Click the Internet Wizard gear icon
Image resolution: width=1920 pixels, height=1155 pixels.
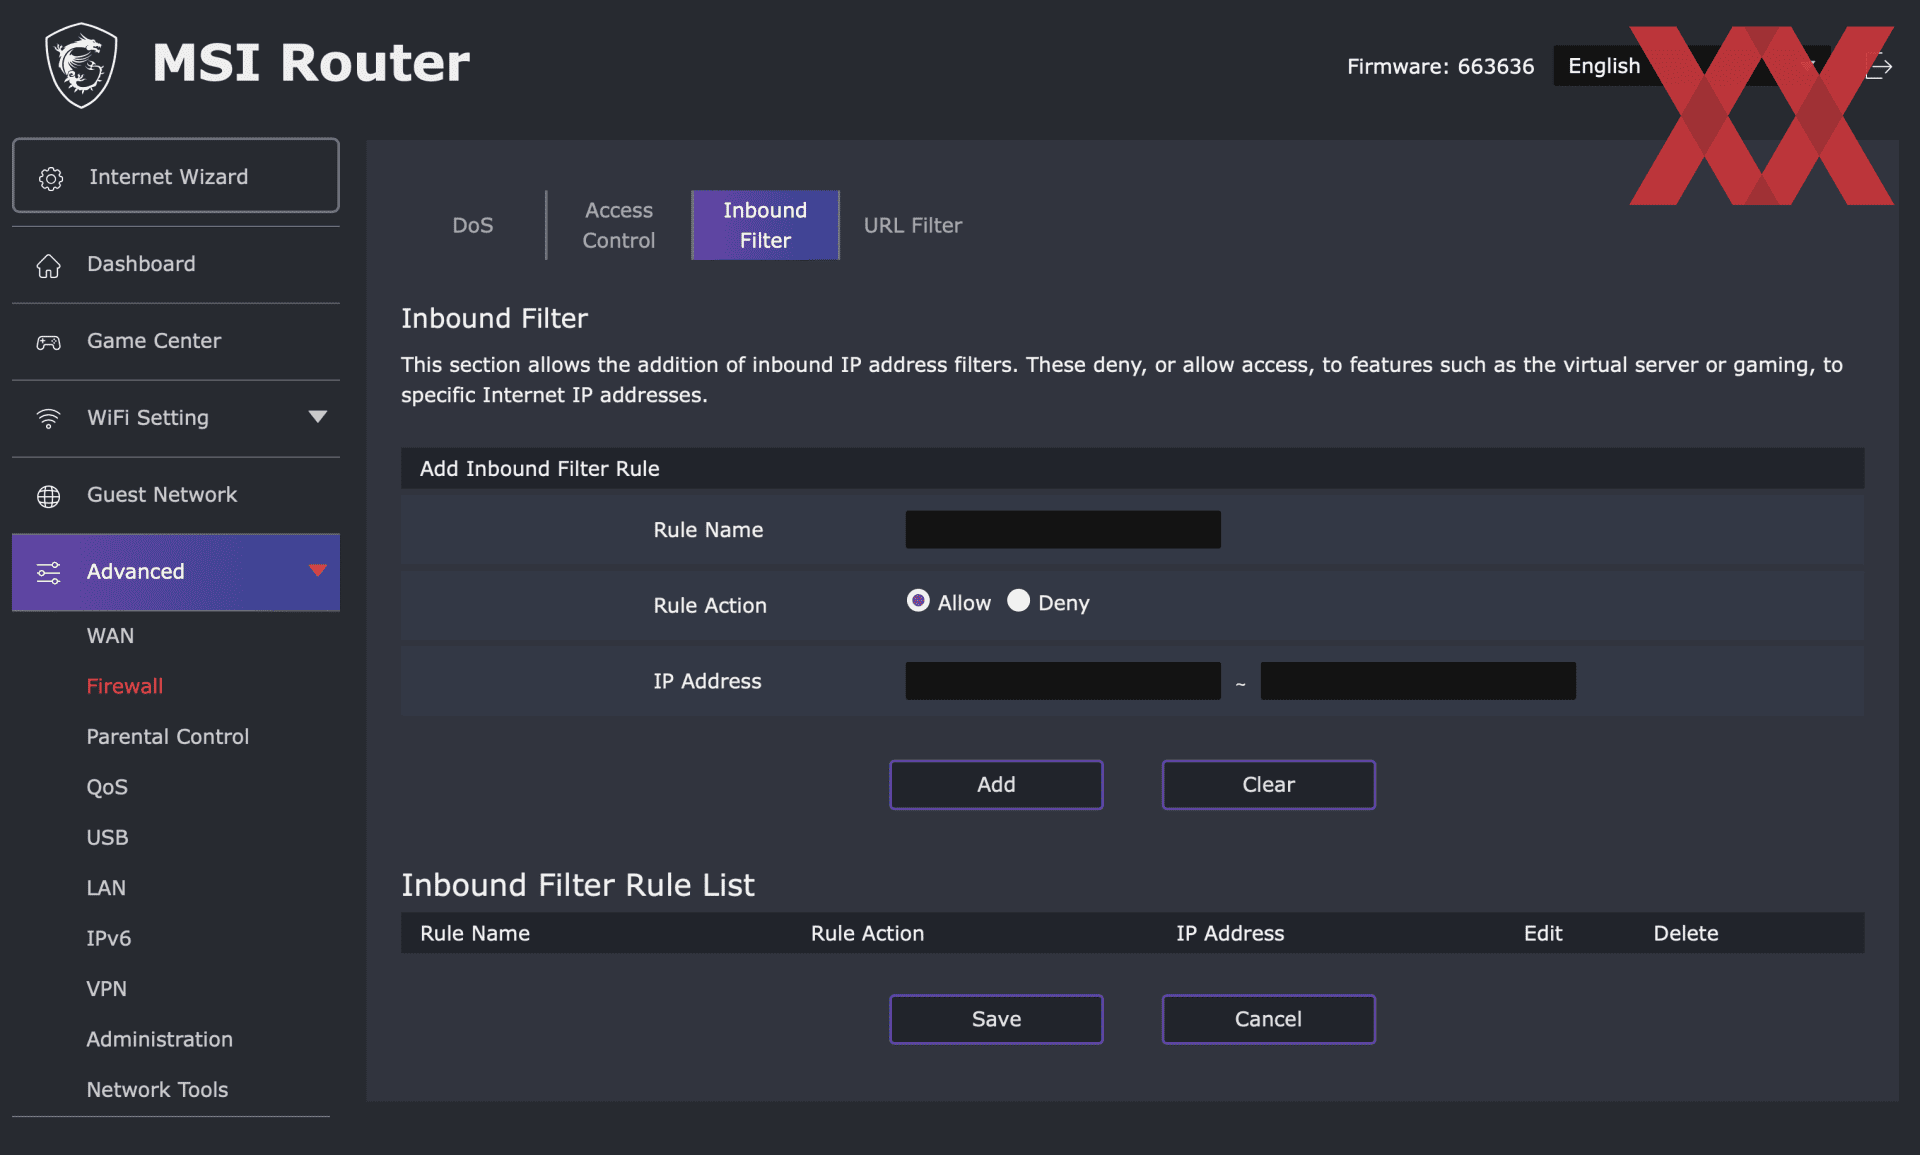coord(51,178)
